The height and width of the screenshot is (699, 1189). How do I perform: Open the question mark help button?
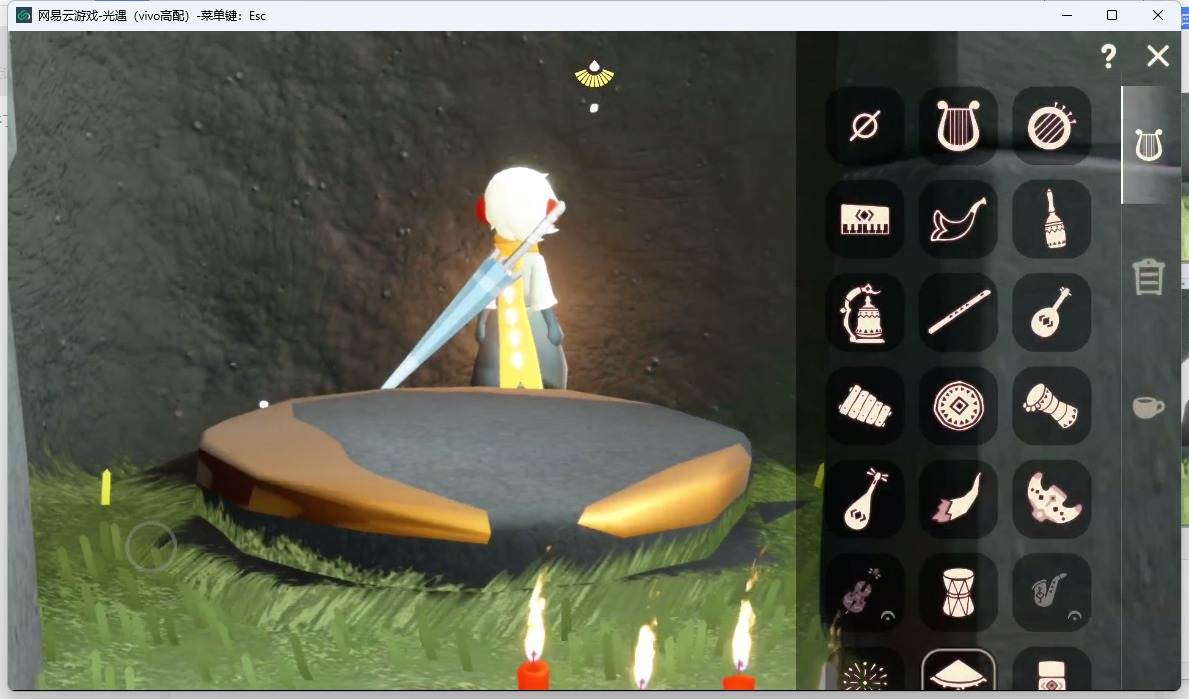(x=1108, y=56)
